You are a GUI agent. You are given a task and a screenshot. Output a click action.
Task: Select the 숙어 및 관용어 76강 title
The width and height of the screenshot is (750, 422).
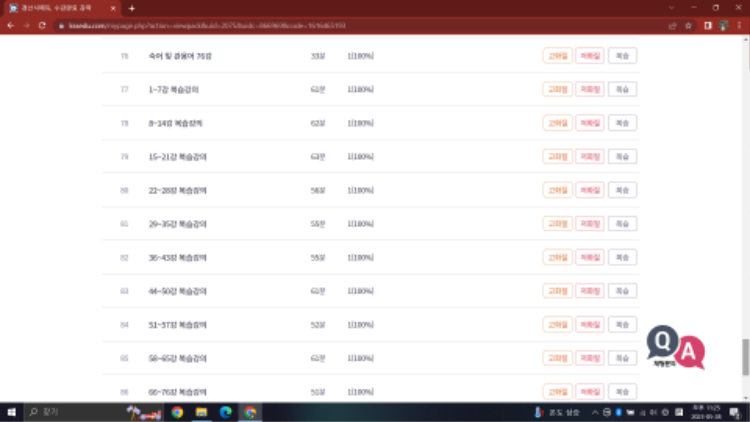click(180, 56)
